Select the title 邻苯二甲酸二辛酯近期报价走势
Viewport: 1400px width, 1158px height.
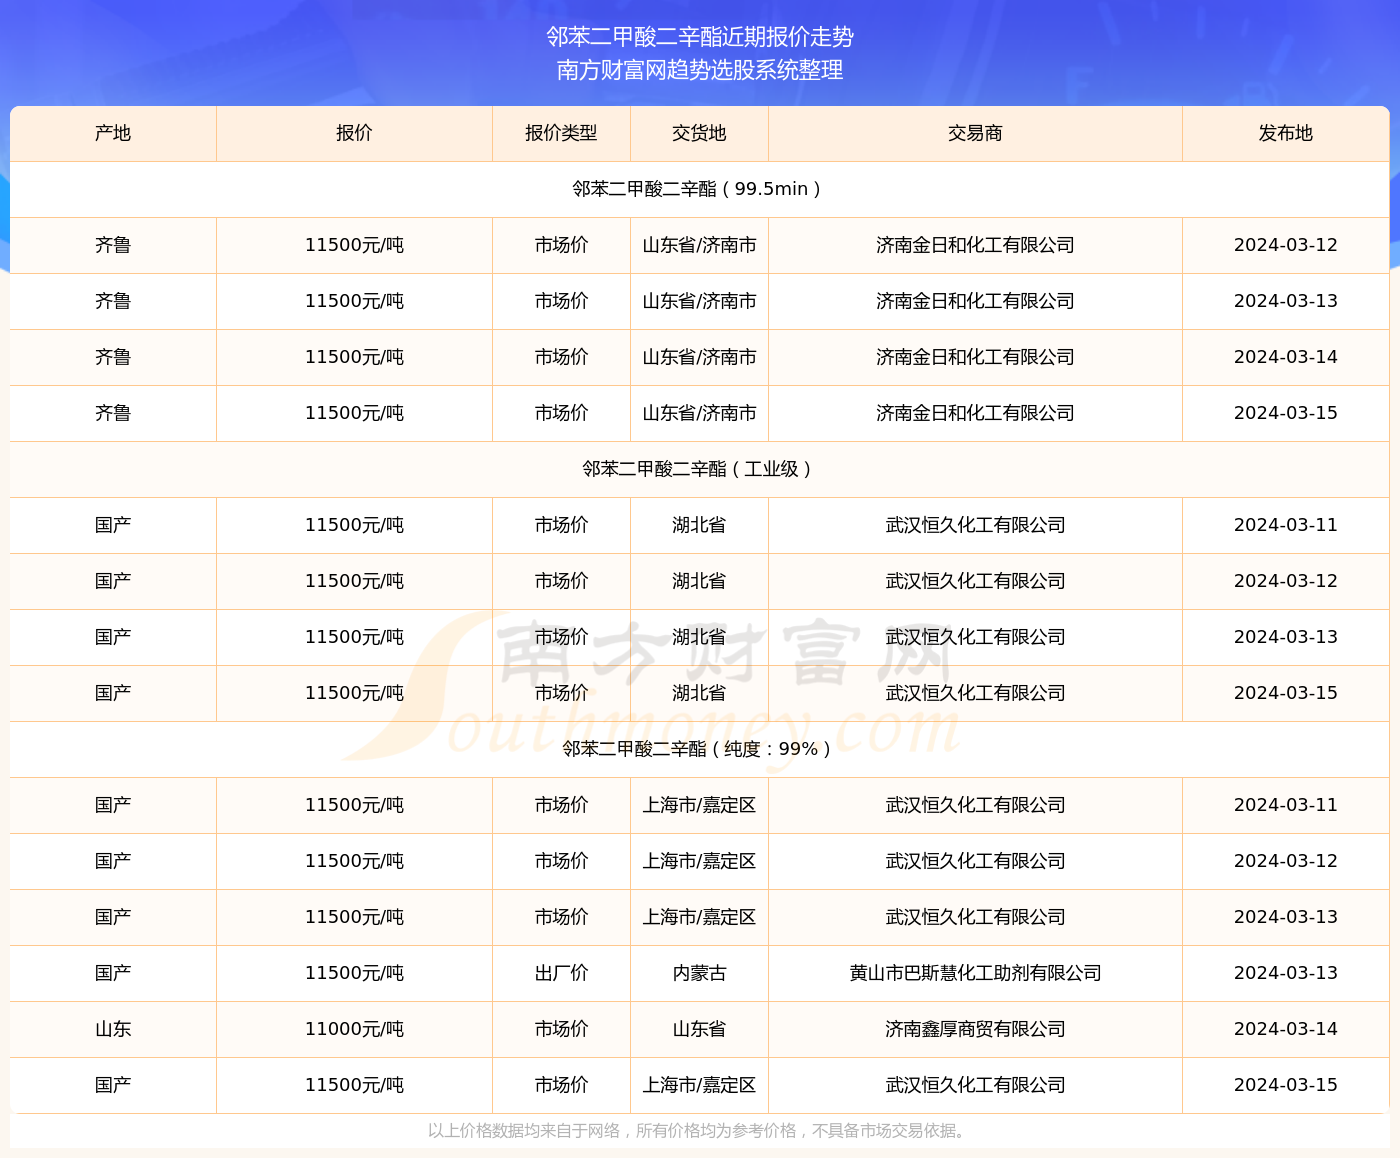point(700,37)
